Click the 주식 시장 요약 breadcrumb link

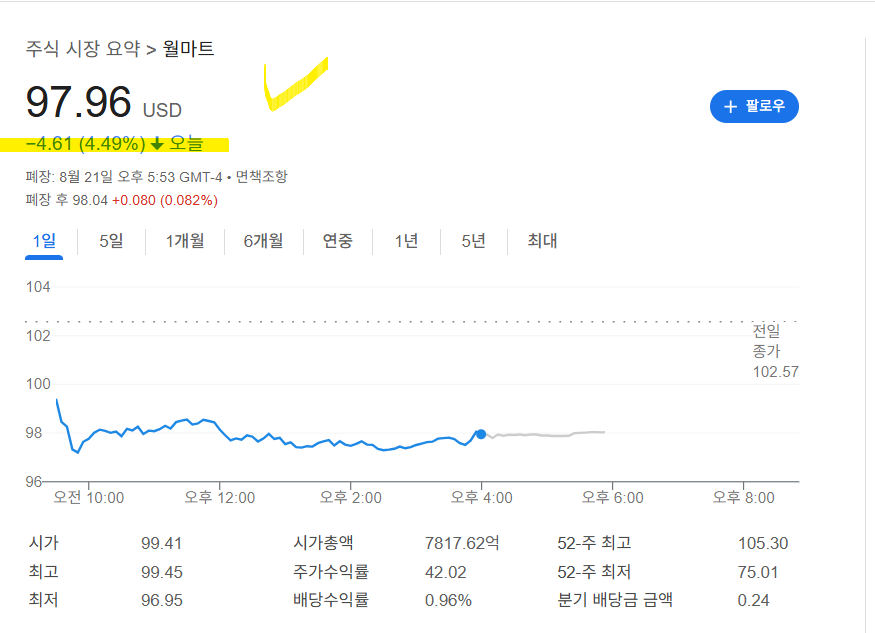[x=83, y=49]
